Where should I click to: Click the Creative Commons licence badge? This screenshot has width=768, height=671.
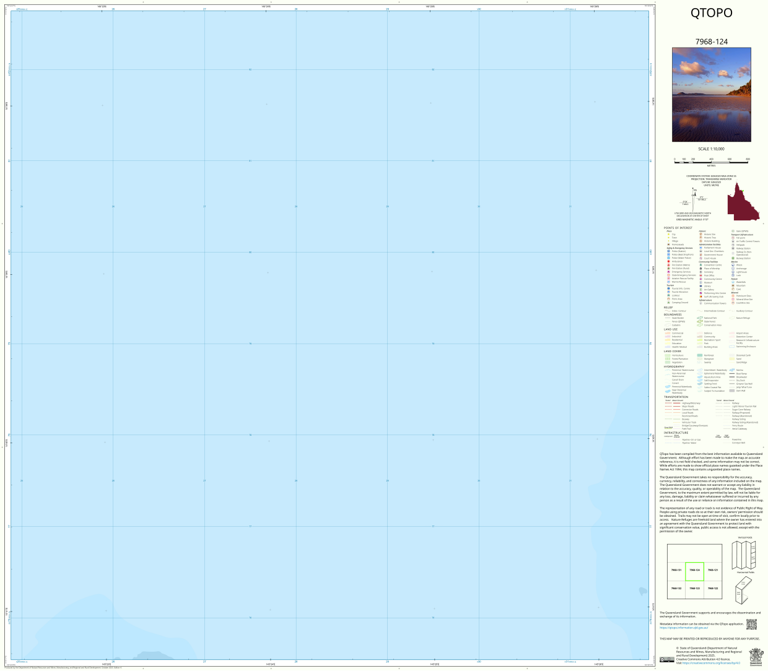pos(667,660)
